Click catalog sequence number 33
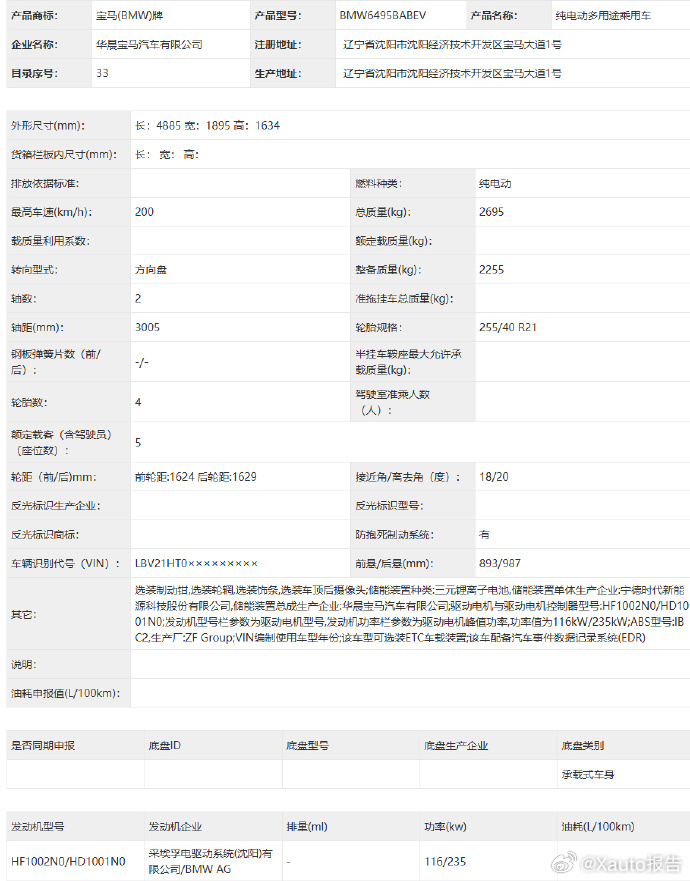 click(x=102, y=73)
